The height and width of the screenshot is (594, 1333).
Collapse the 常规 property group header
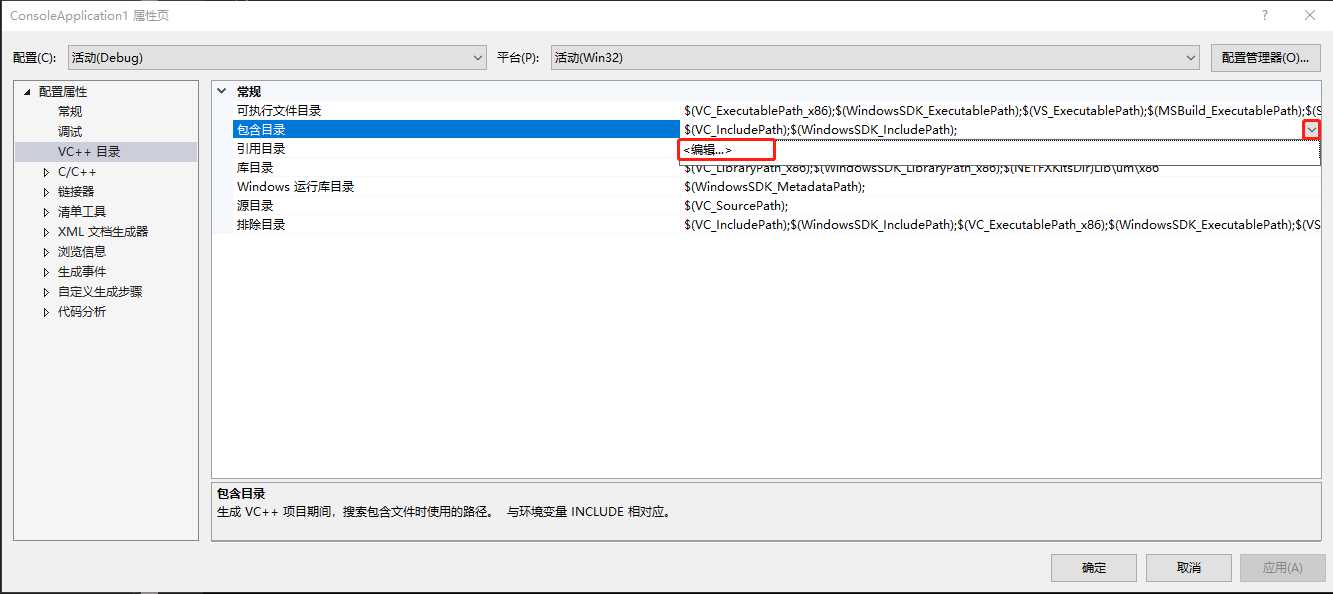pyautogui.click(x=221, y=91)
